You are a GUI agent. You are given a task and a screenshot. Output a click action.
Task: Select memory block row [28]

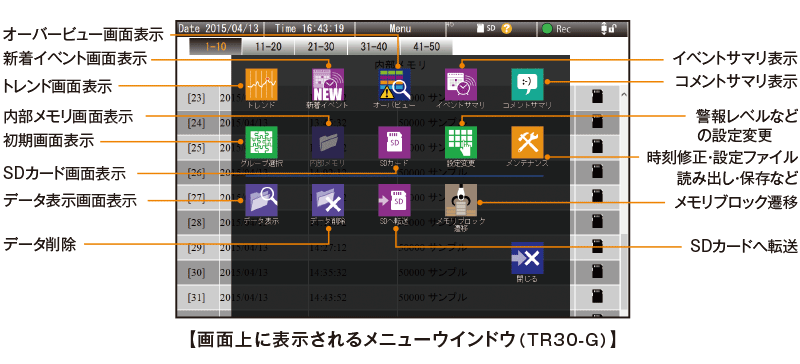399,222
